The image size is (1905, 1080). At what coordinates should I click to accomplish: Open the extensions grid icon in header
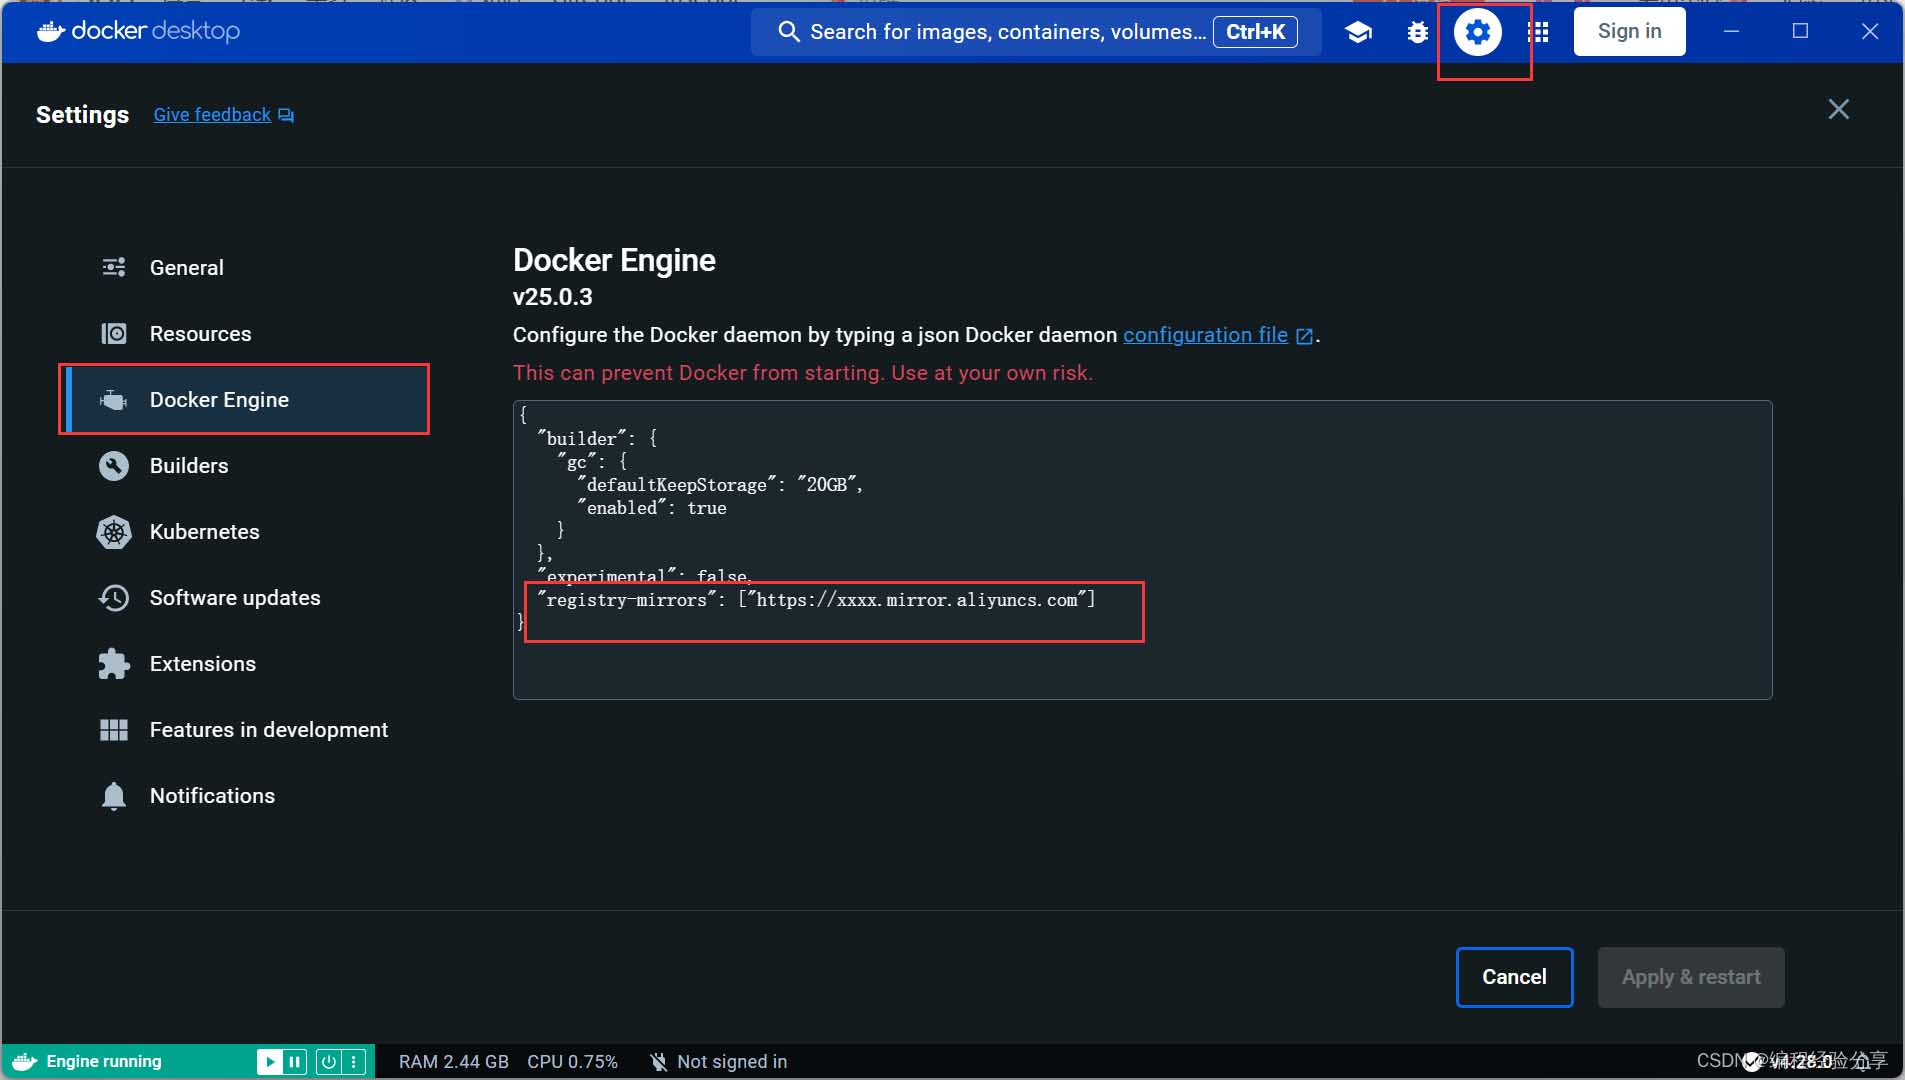(1538, 32)
